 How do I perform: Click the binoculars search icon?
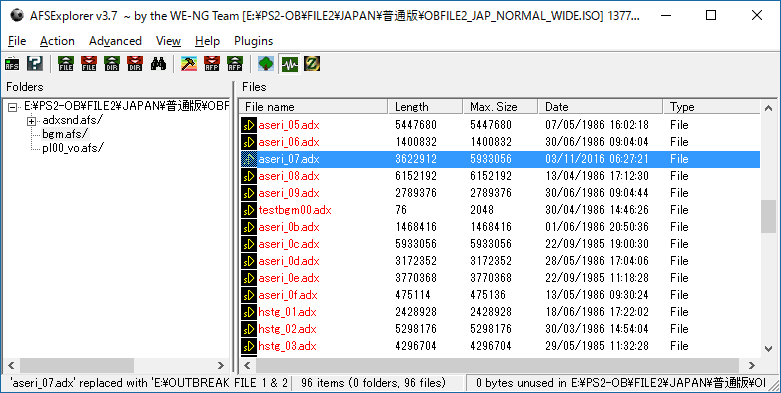[x=158, y=63]
